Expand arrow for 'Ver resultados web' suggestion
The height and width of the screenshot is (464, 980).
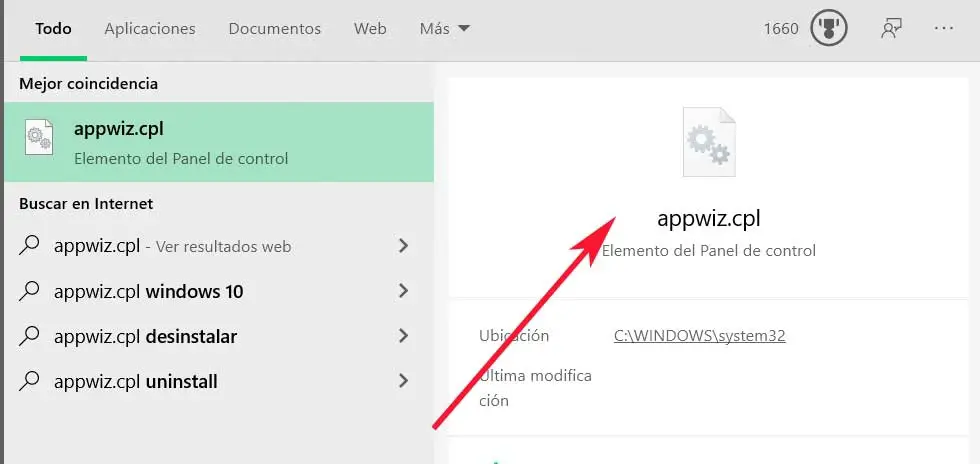click(404, 246)
